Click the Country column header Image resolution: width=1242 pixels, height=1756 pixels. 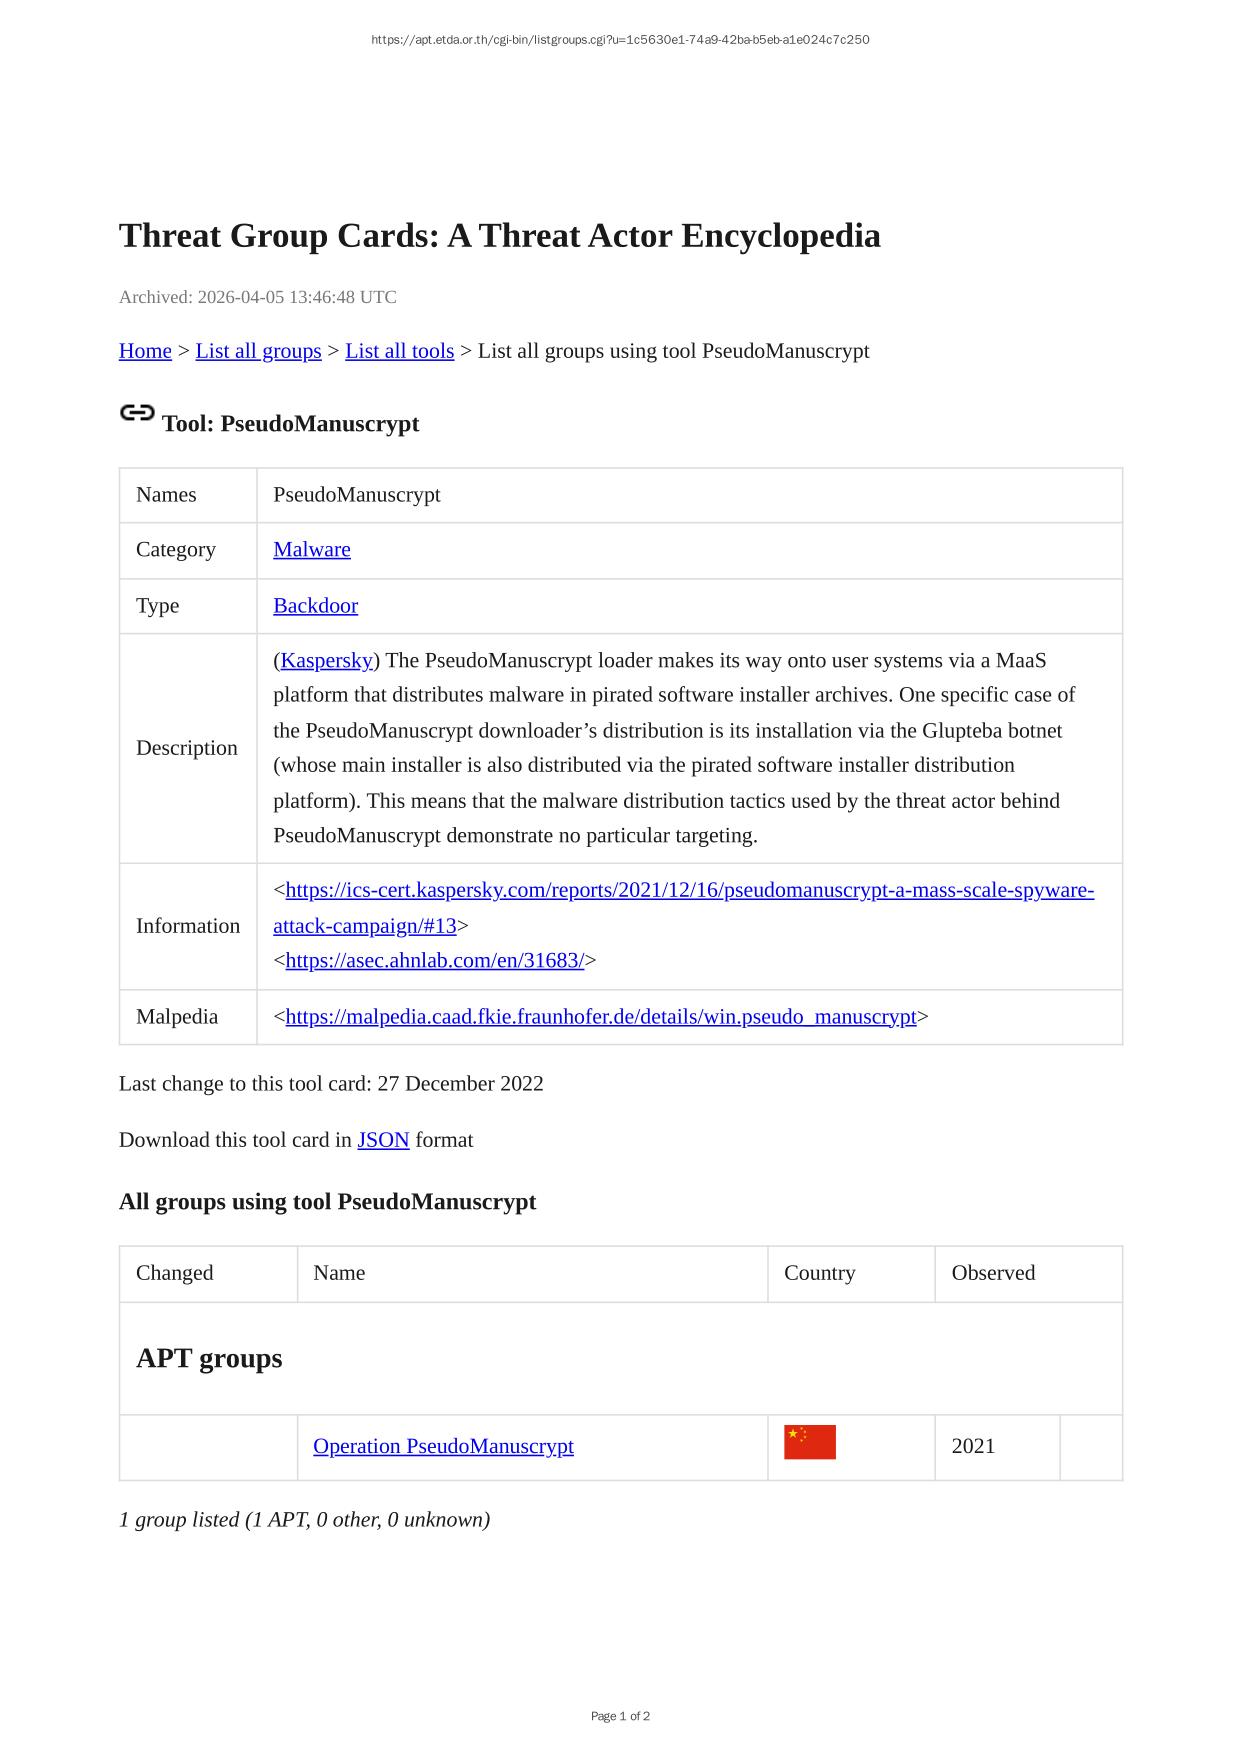pos(819,1273)
